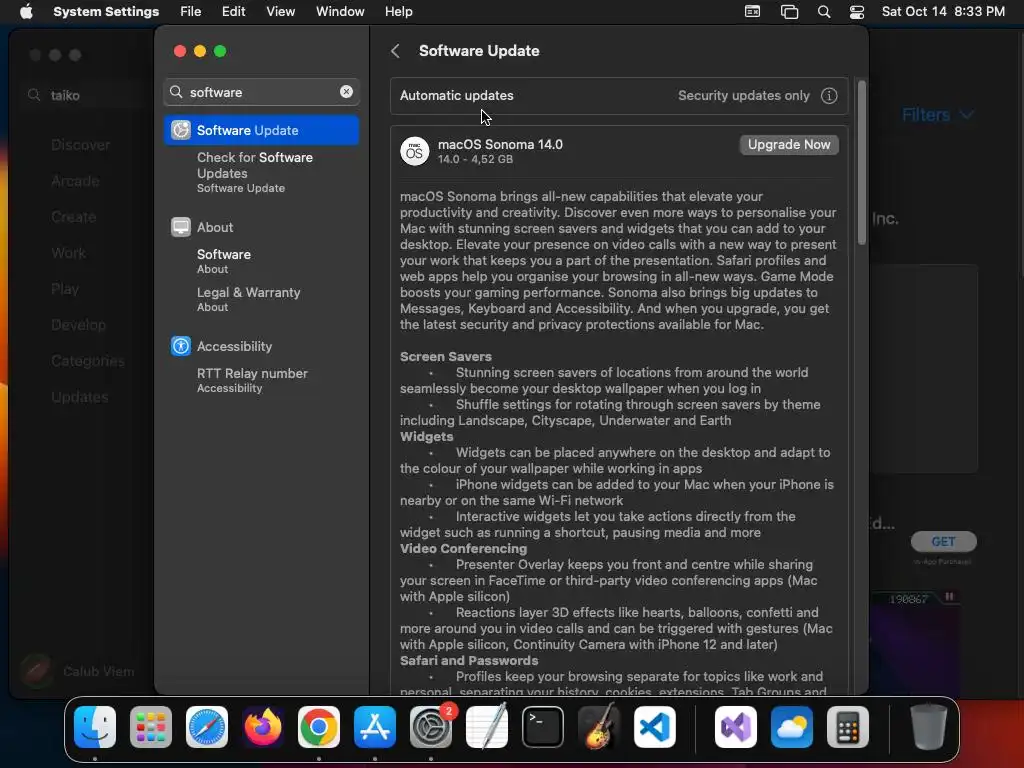Select Check for Software Updates result
Image resolution: width=1024 pixels, height=768 pixels.
[x=261, y=172]
